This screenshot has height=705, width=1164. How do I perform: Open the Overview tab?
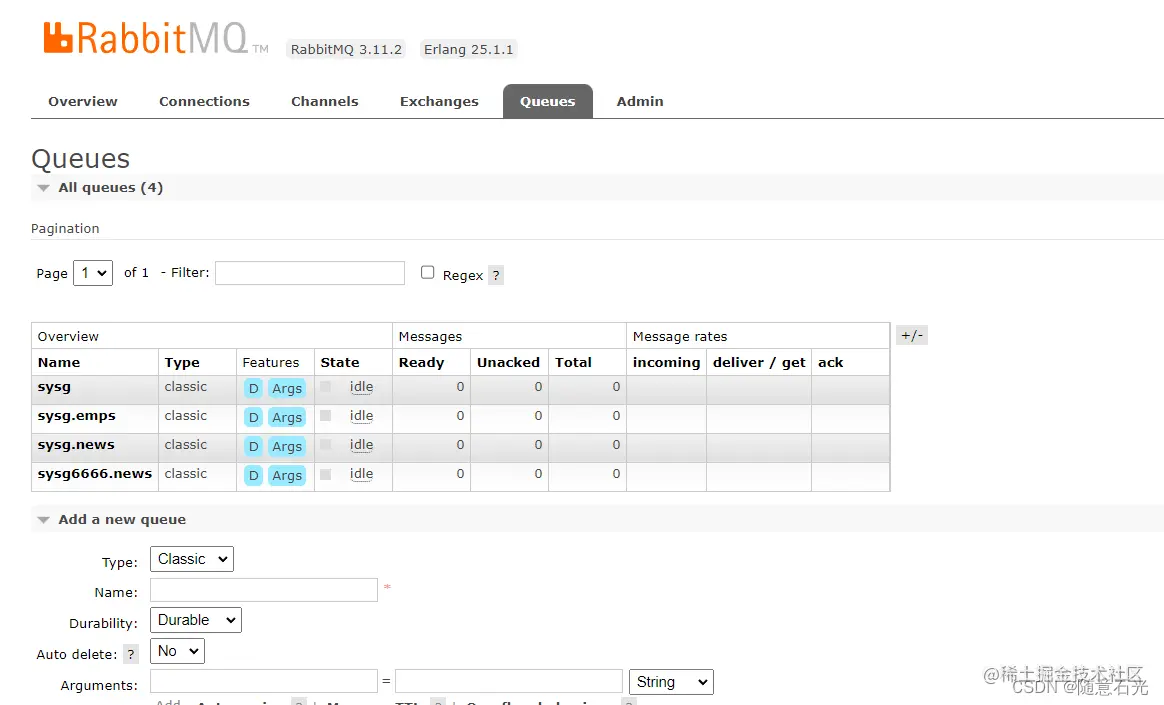click(x=82, y=102)
